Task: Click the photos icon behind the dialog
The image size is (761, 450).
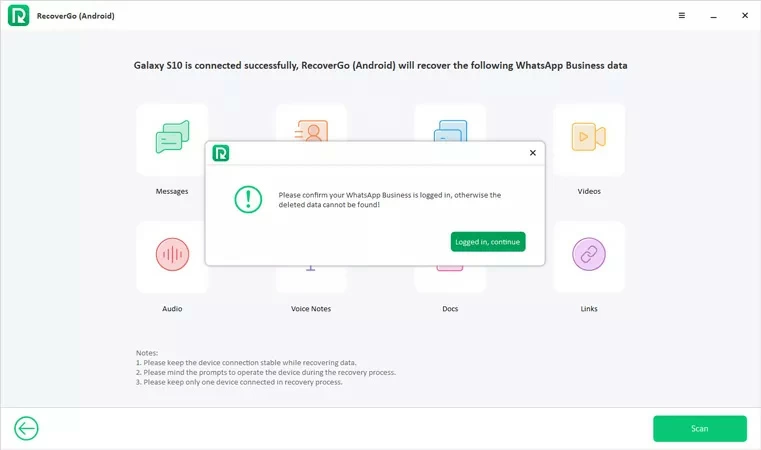Action: tap(450, 131)
